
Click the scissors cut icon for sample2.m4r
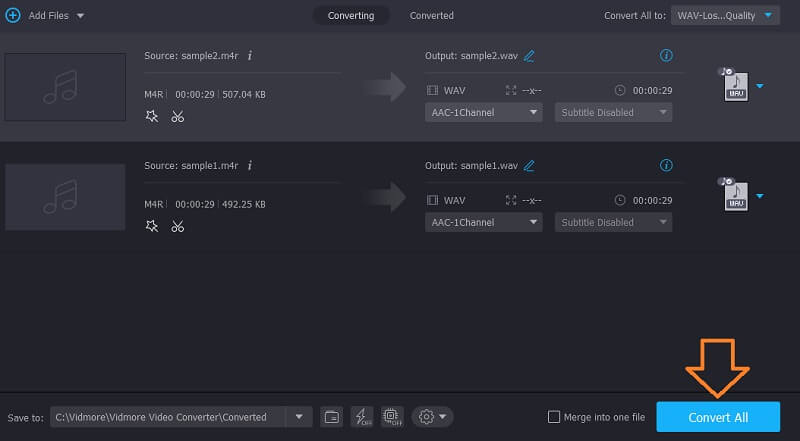pos(177,116)
